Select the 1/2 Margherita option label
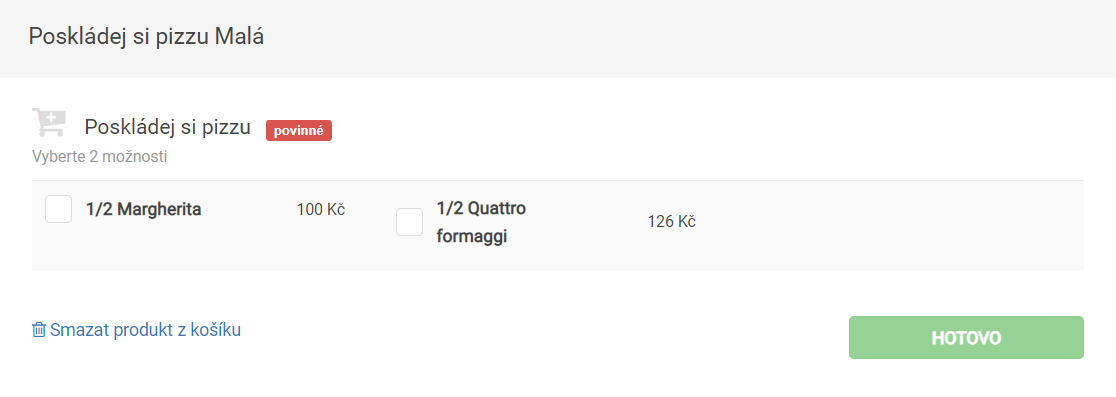The height and width of the screenshot is (397, 1116). [144, 209]
